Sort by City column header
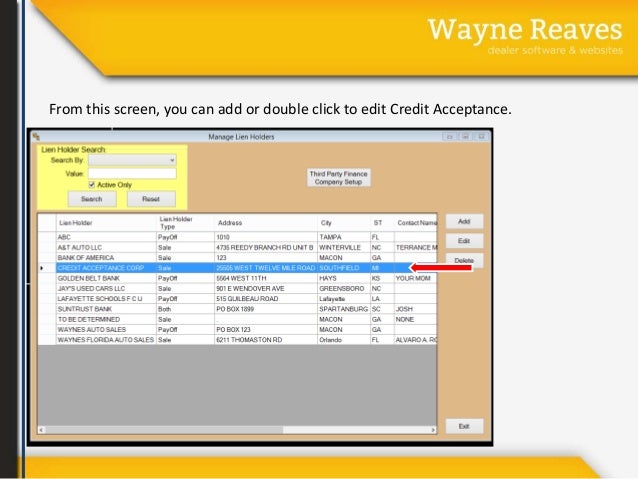This screenshot has width=638, height=479. [x=344, y=223]
